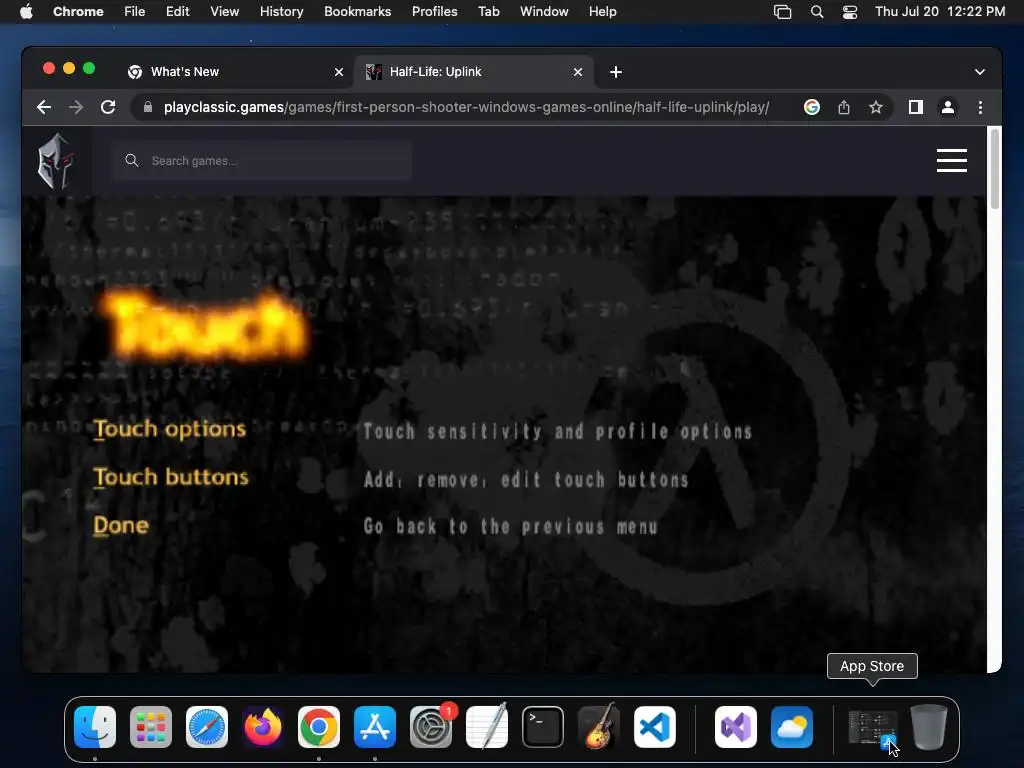Go back to the previous page

tap(44, 107)
